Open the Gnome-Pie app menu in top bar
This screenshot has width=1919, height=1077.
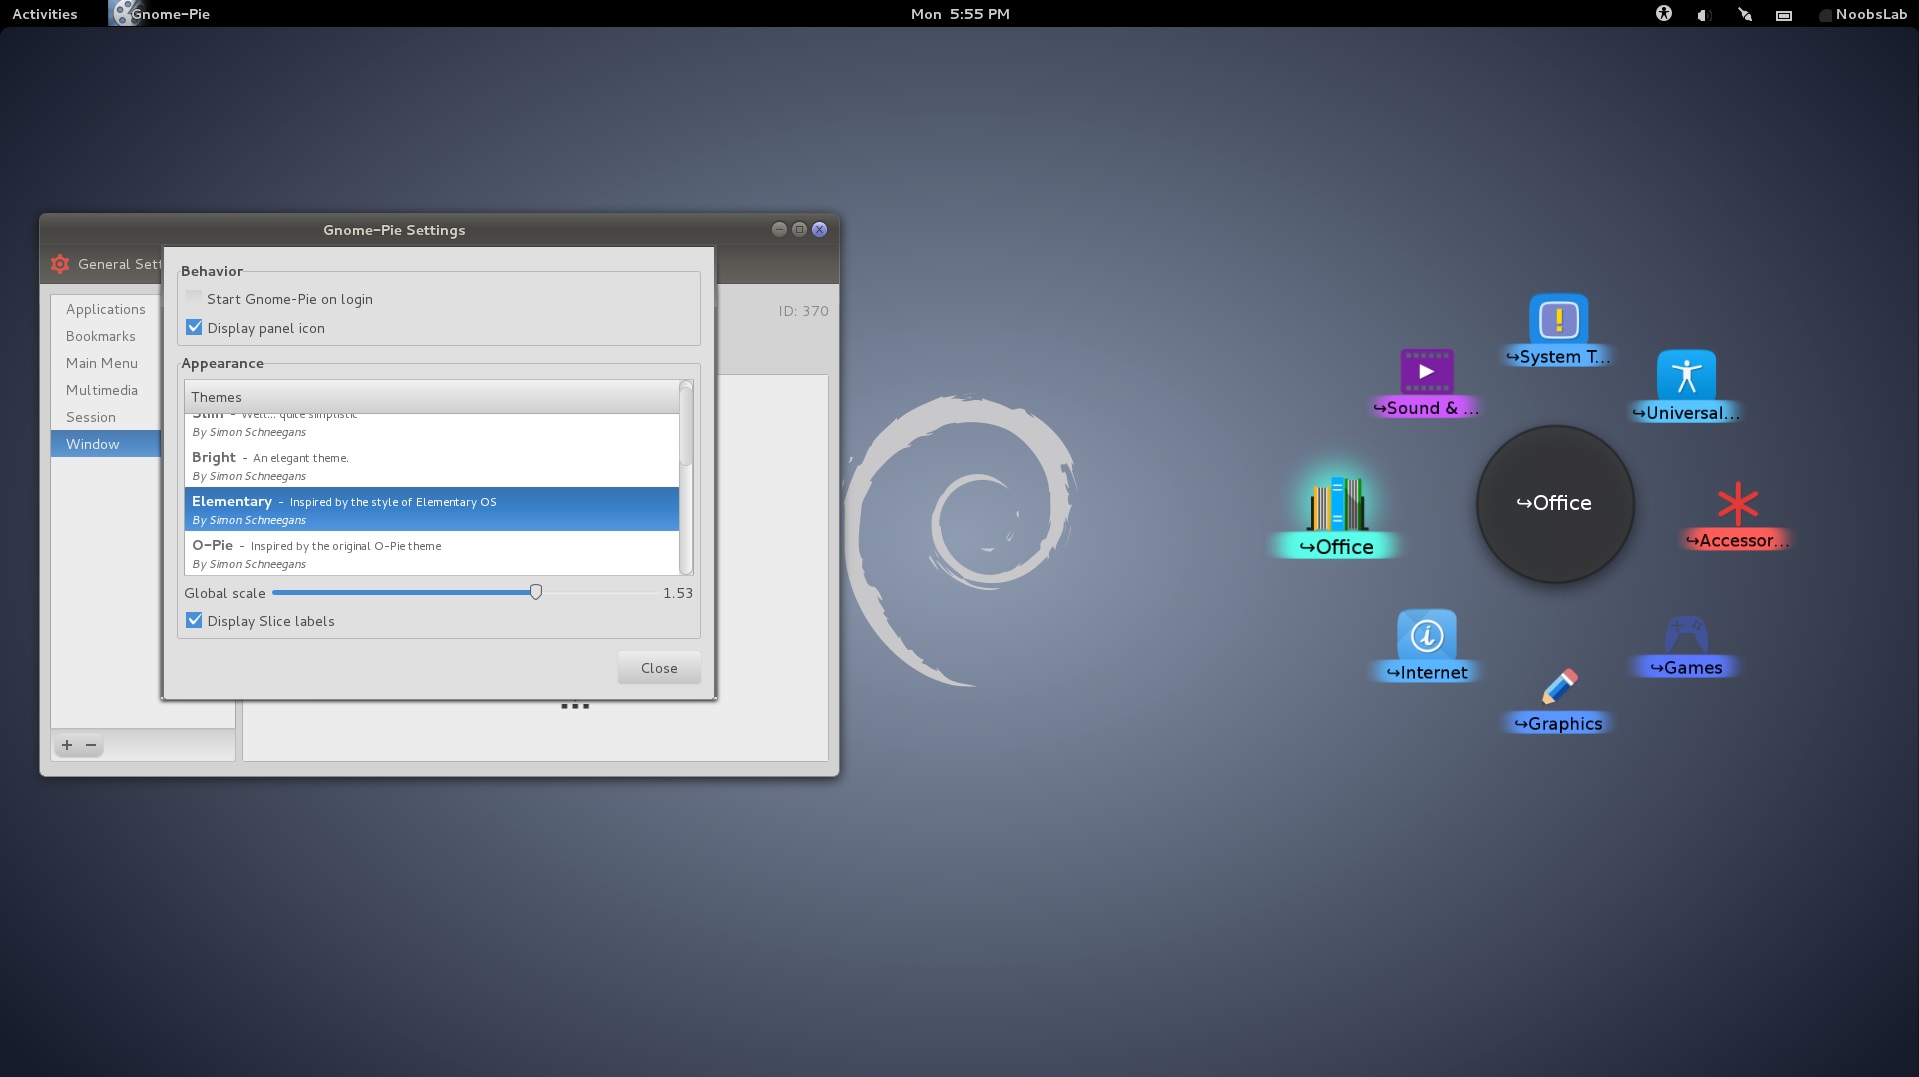[160, 14]
